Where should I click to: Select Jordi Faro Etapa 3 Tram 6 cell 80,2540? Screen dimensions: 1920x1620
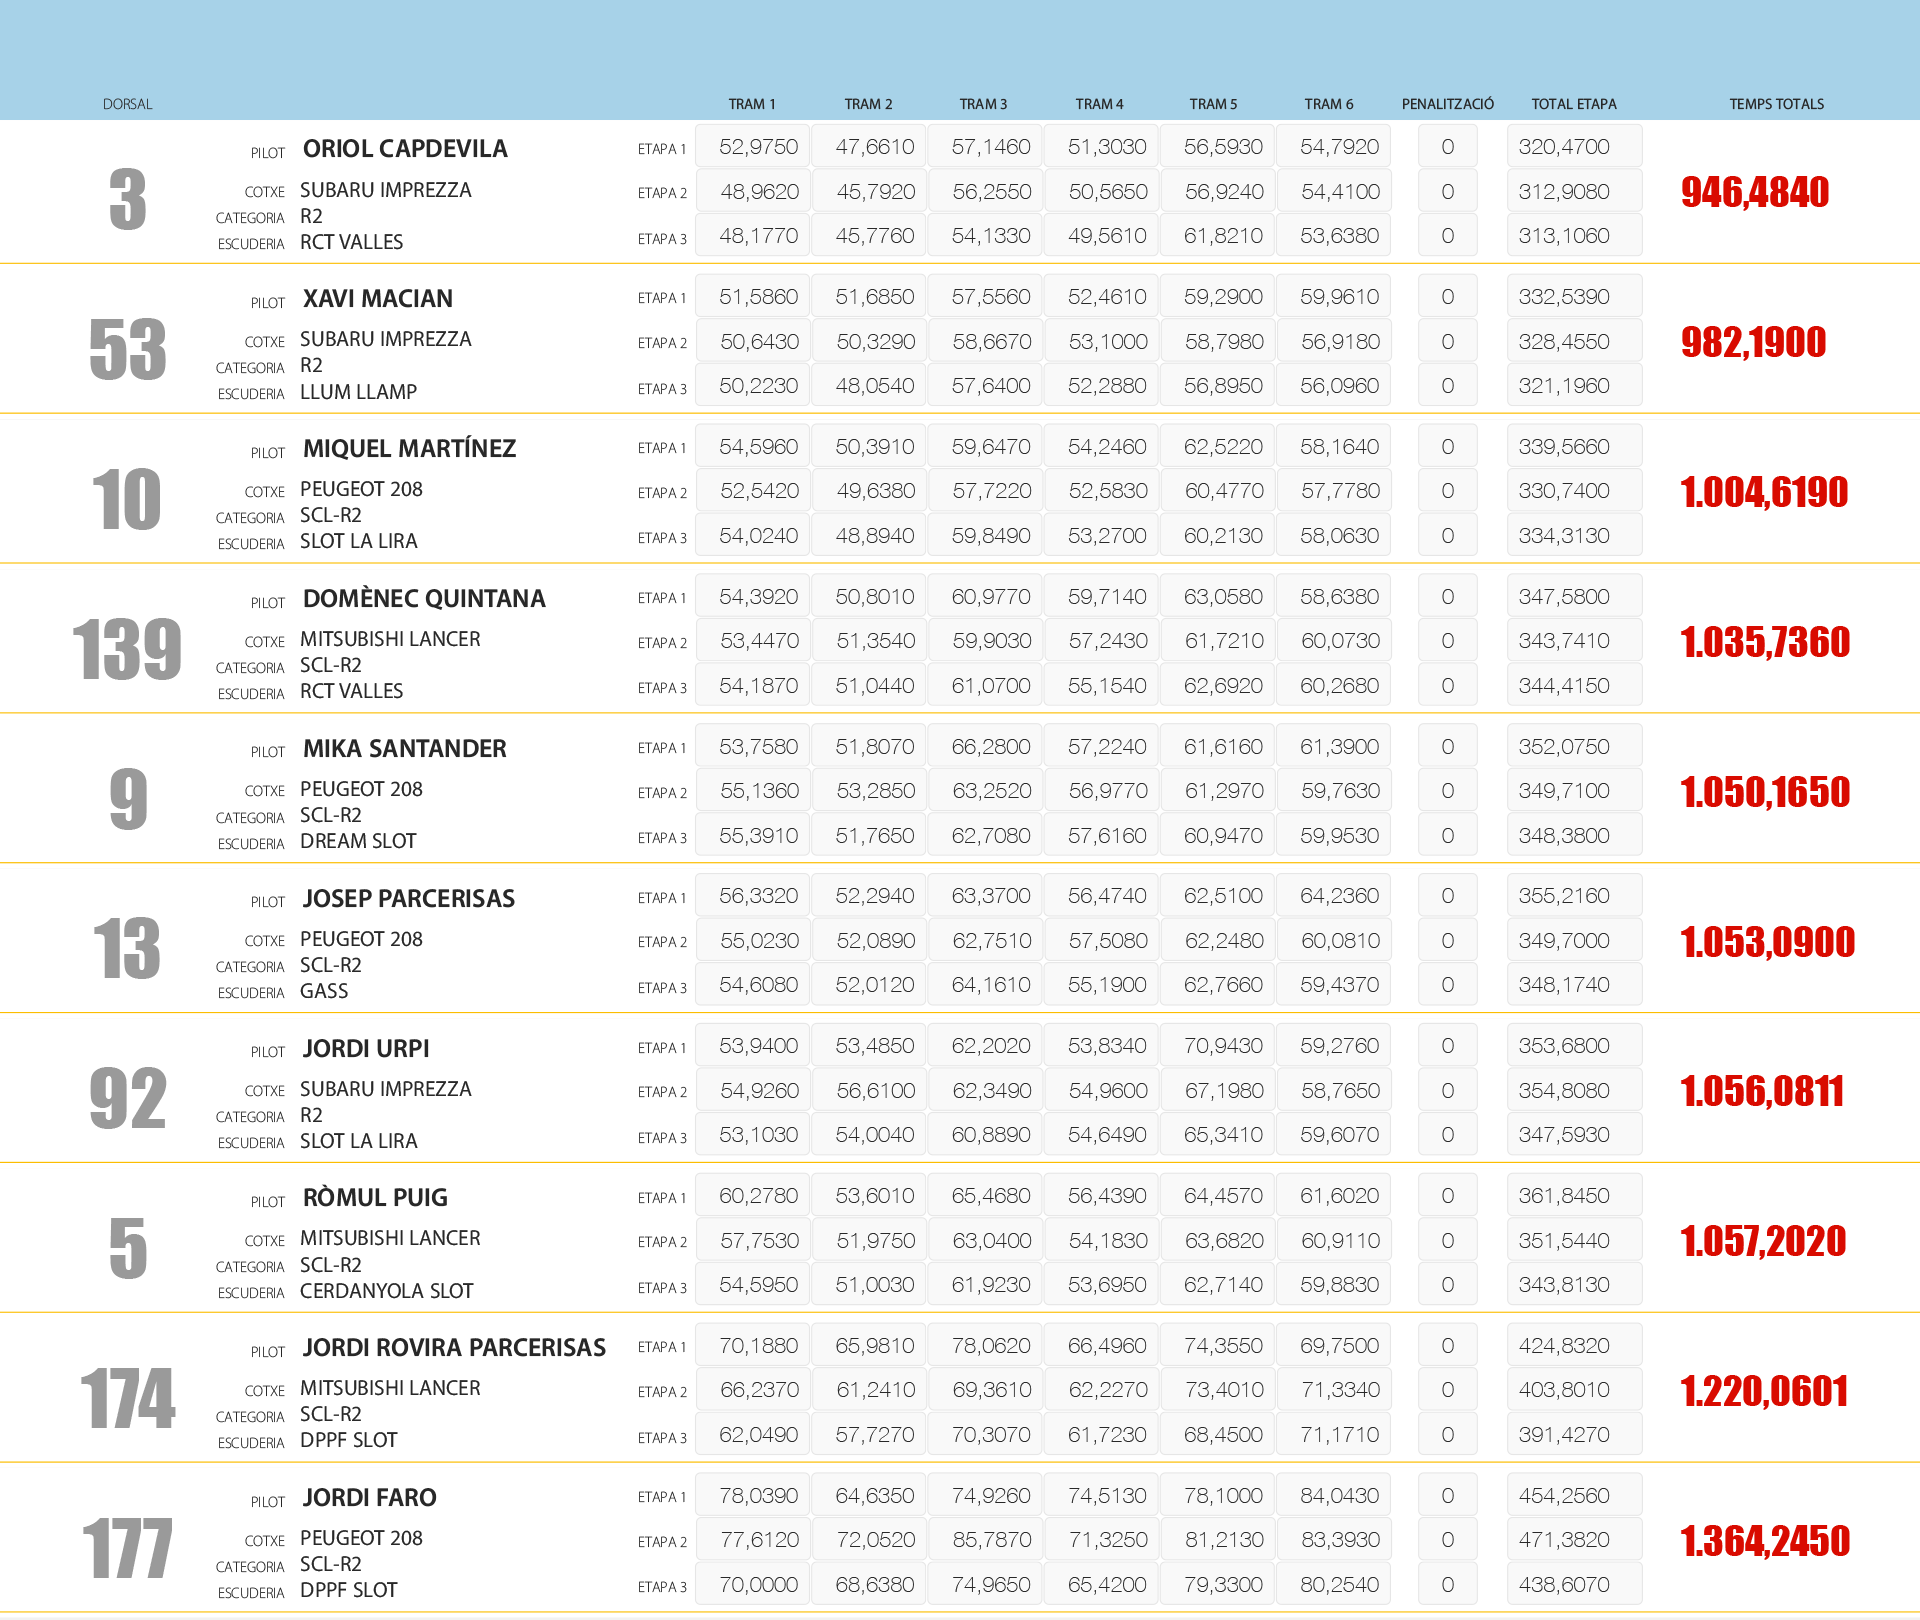[1339, 1585]
